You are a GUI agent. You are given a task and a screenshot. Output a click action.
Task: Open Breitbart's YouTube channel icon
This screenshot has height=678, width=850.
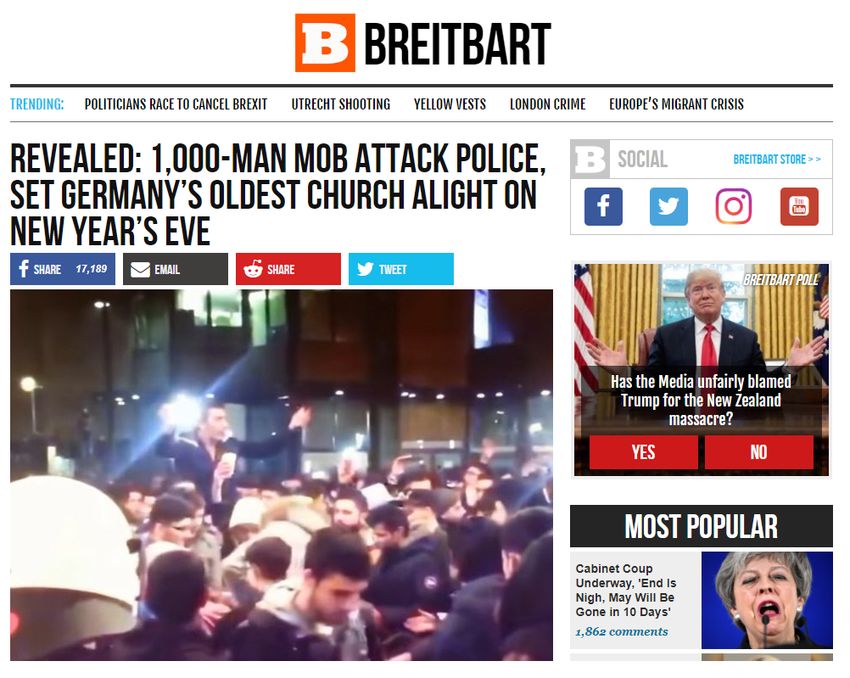point(799,206)
